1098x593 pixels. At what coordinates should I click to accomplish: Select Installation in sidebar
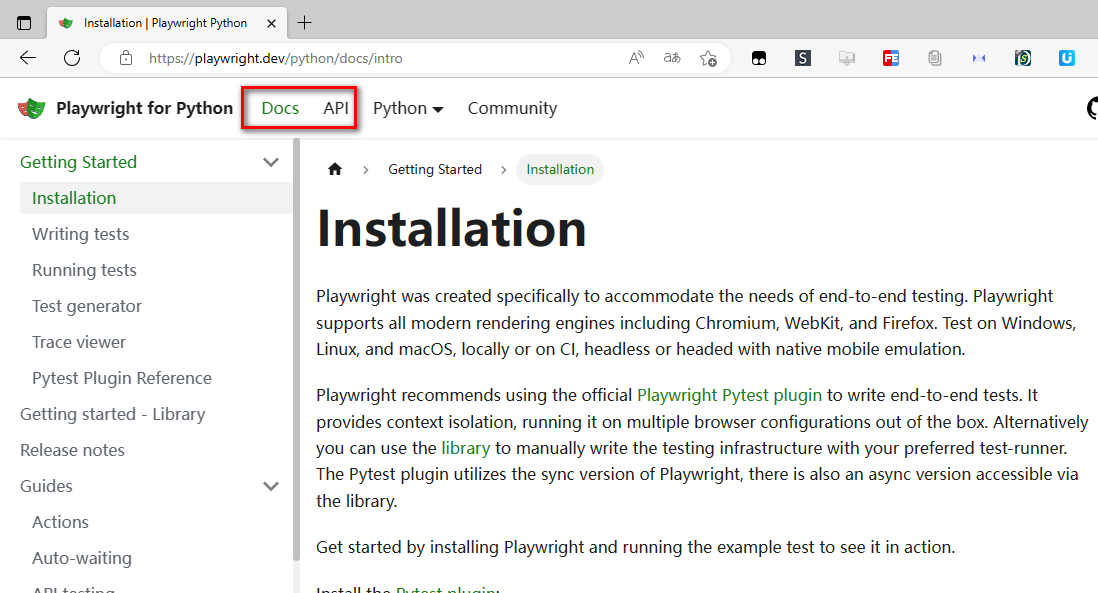coord(155,198)
